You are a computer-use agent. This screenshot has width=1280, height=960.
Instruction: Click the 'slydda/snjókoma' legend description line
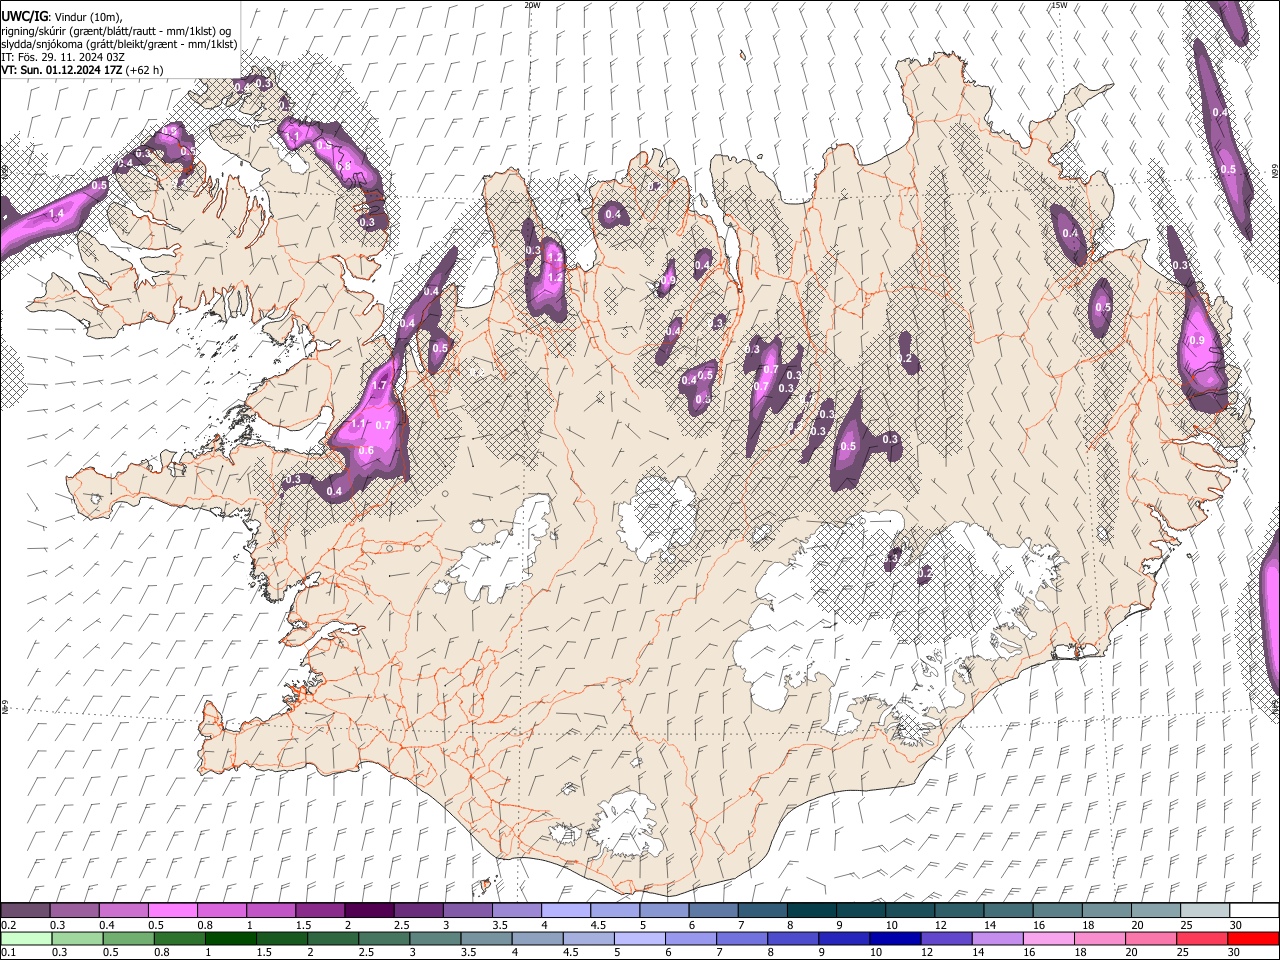point(119,44)
